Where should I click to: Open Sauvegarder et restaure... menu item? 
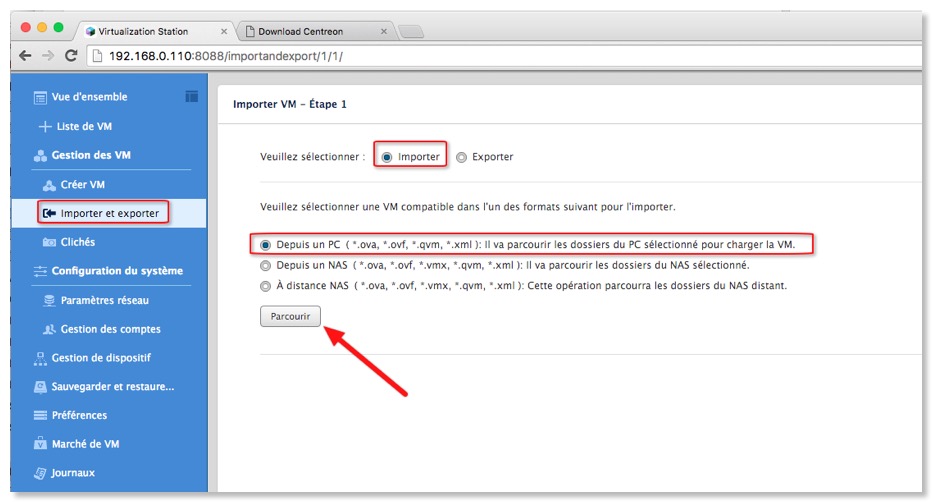(113, 387)
